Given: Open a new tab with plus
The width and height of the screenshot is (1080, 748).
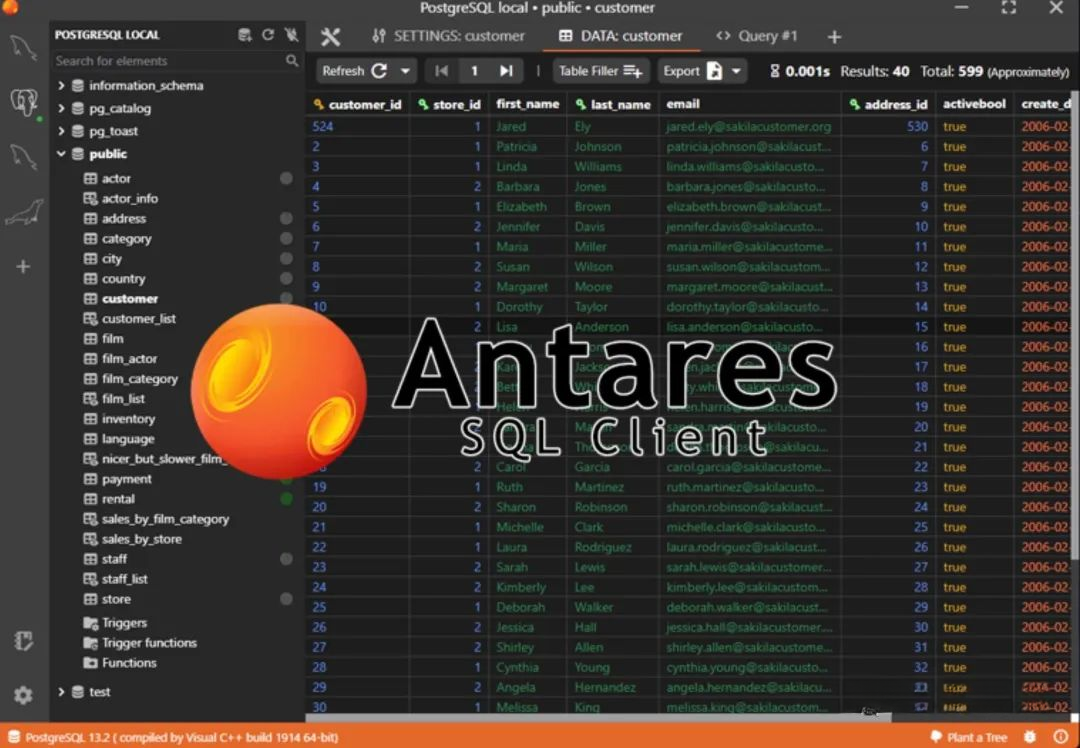Looking at the screenshot, I should point(834,37).
